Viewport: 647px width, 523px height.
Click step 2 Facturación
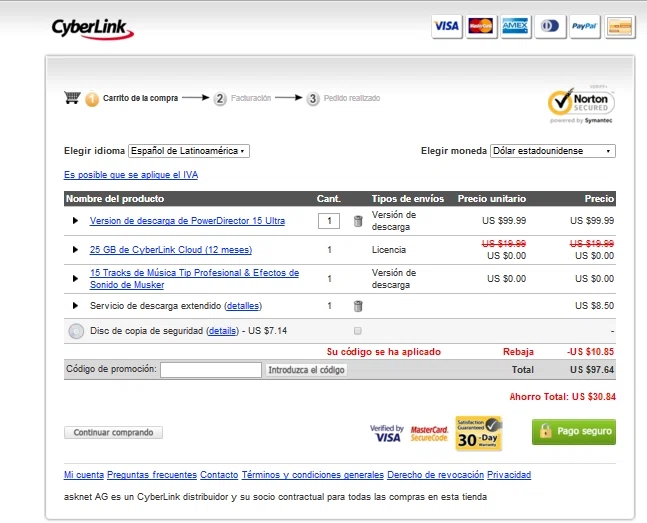[243, 99]
